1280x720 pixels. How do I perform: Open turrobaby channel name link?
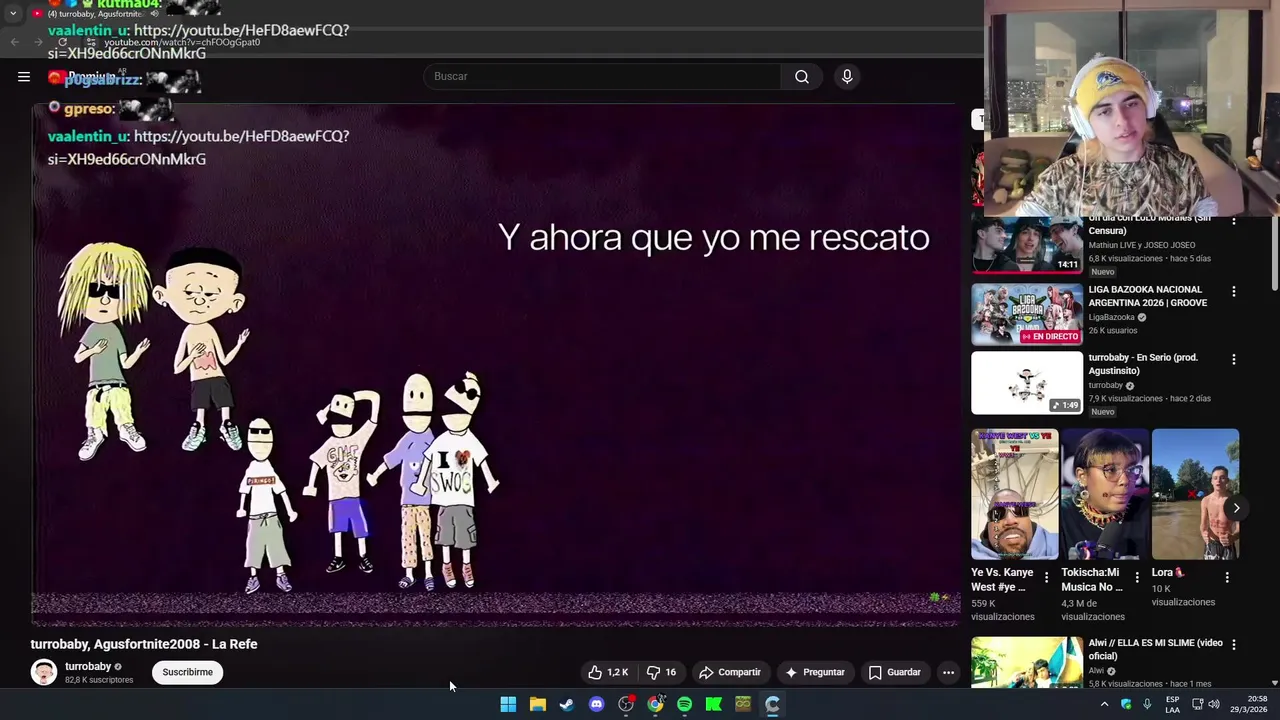coord(88,666)
